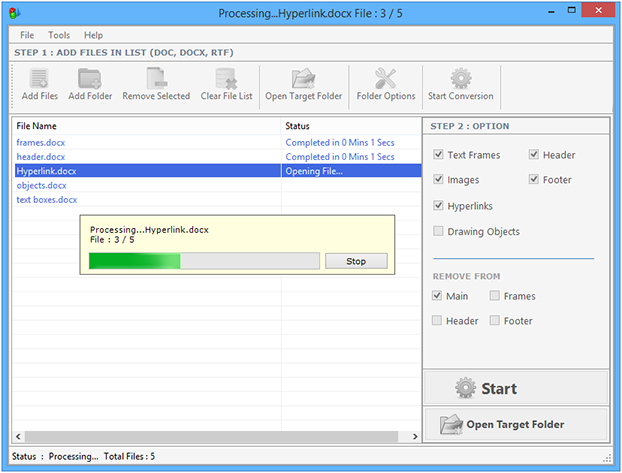Enable the Drawing Objects checkbox
622x473 pixels.
pyautogui.click(x=438, y=231)
